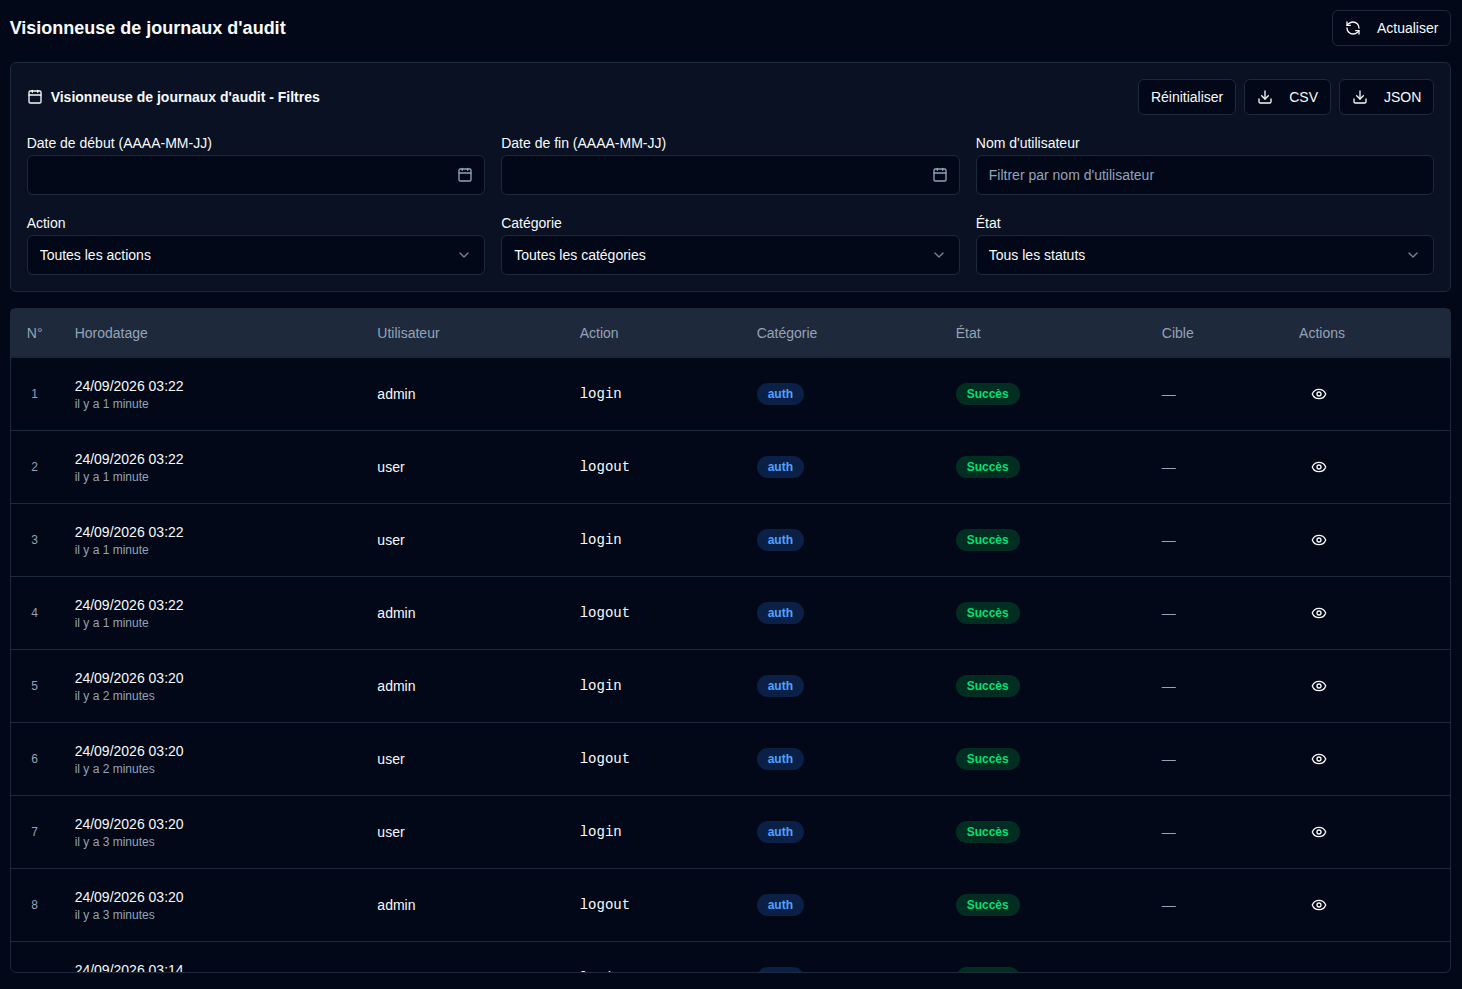Focus the Date de début field

pos(255,175)
